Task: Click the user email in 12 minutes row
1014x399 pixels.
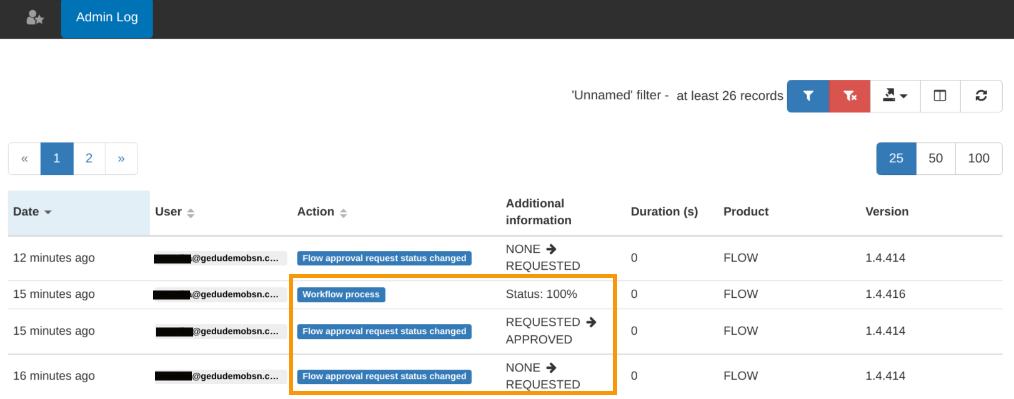Action: point(220,258)
